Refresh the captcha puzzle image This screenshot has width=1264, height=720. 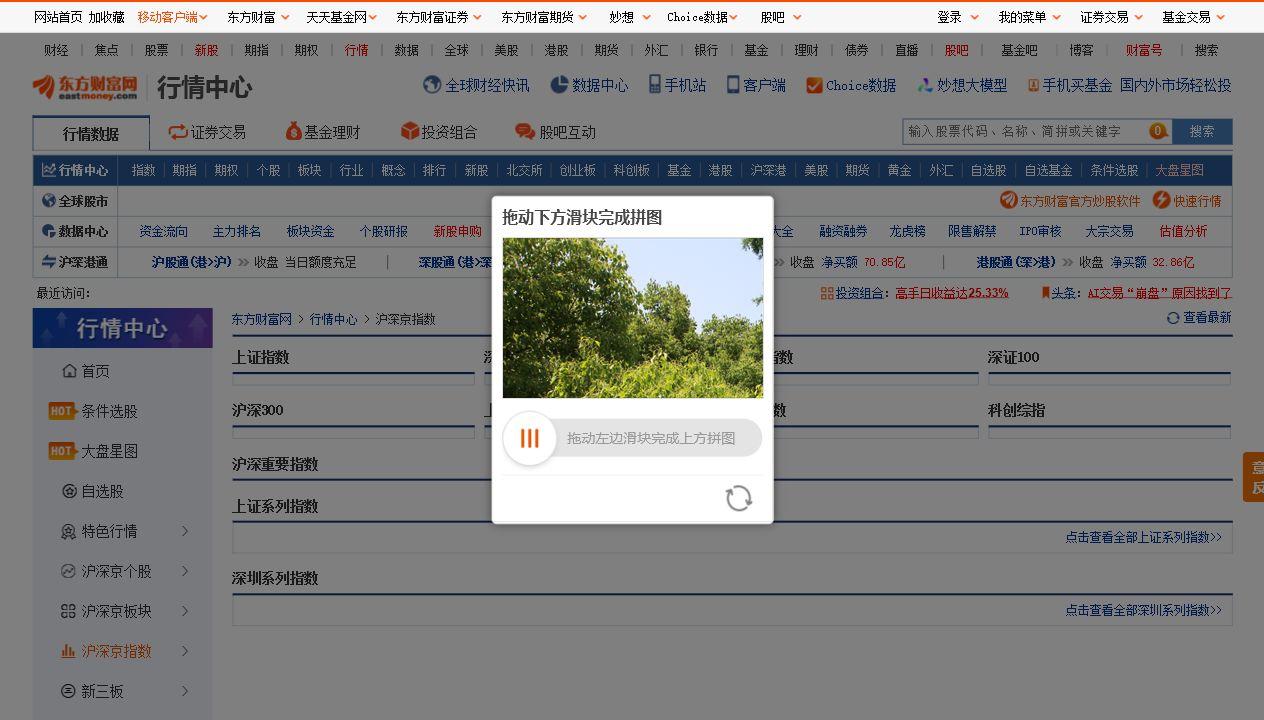(x=739, y=498)
